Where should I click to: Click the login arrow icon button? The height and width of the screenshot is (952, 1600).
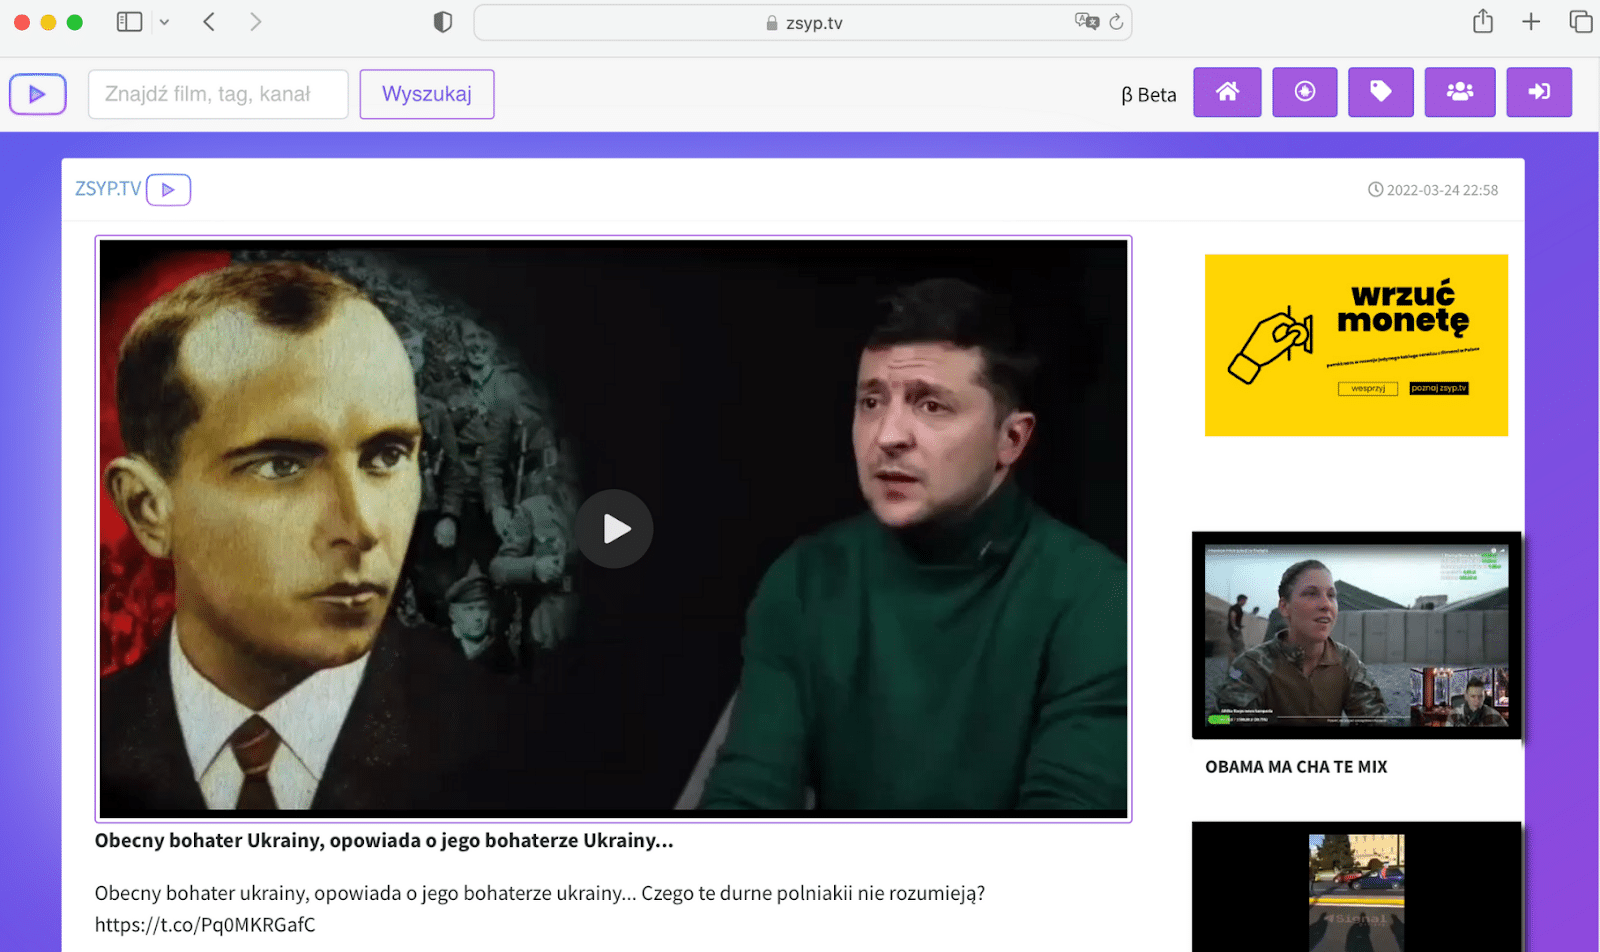(x=1539, y=93)
